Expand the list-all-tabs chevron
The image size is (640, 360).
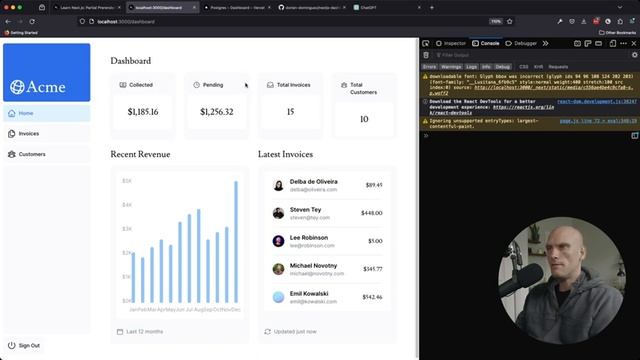coord(620,7)
